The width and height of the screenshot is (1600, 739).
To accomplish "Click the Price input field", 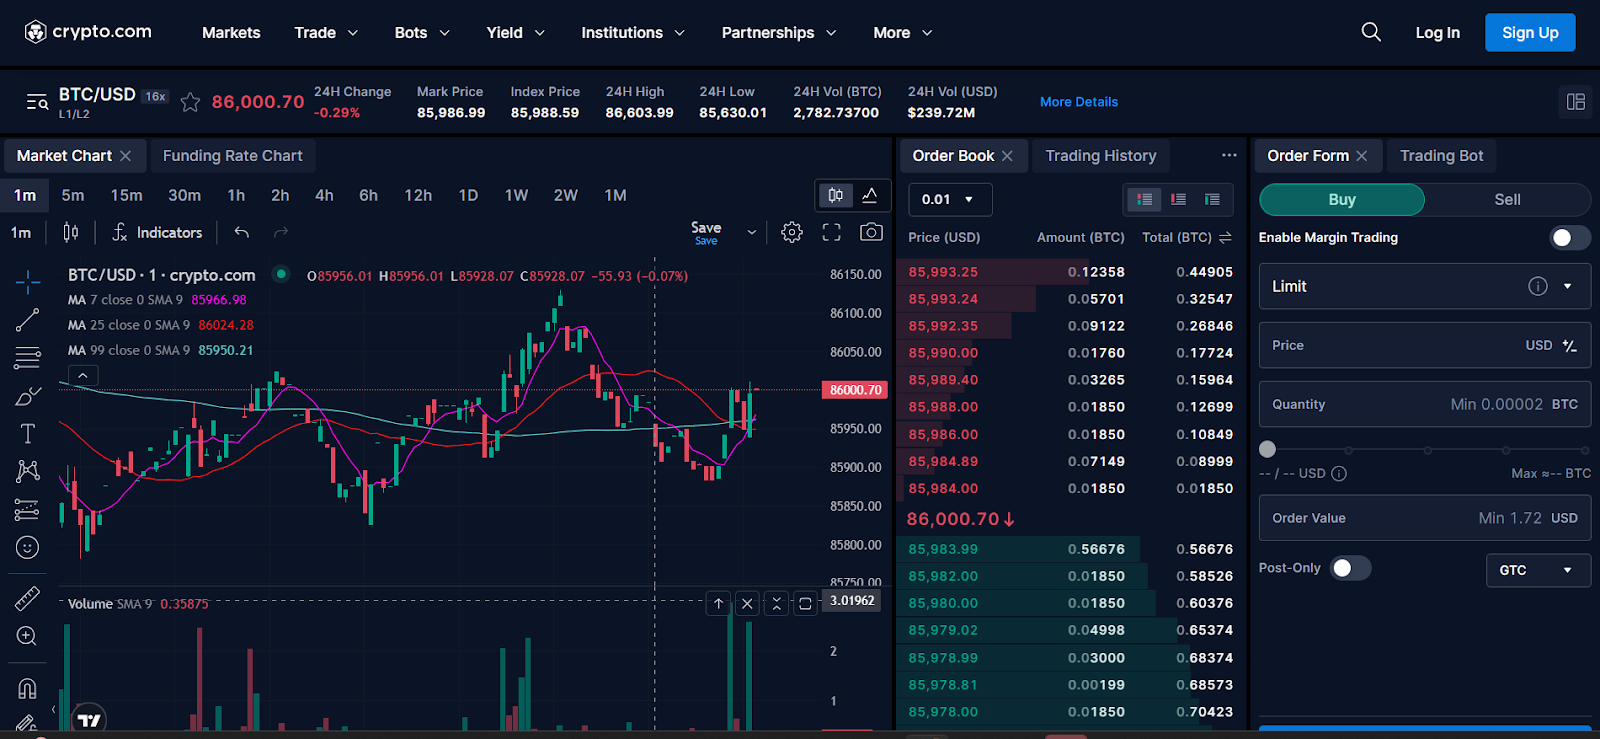I will [x=1425, y=345].
